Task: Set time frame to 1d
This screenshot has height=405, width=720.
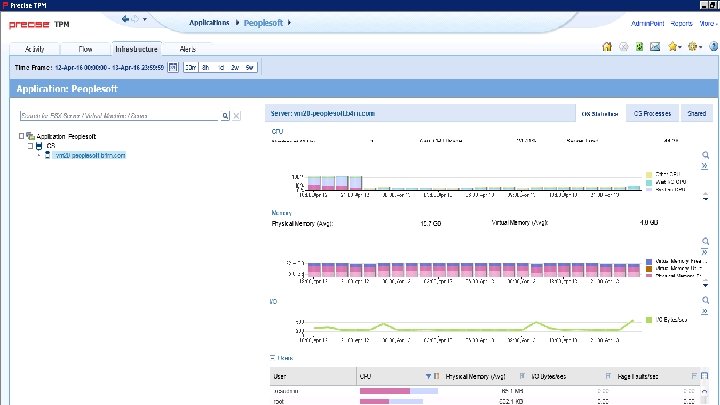Action: [221, 68]
